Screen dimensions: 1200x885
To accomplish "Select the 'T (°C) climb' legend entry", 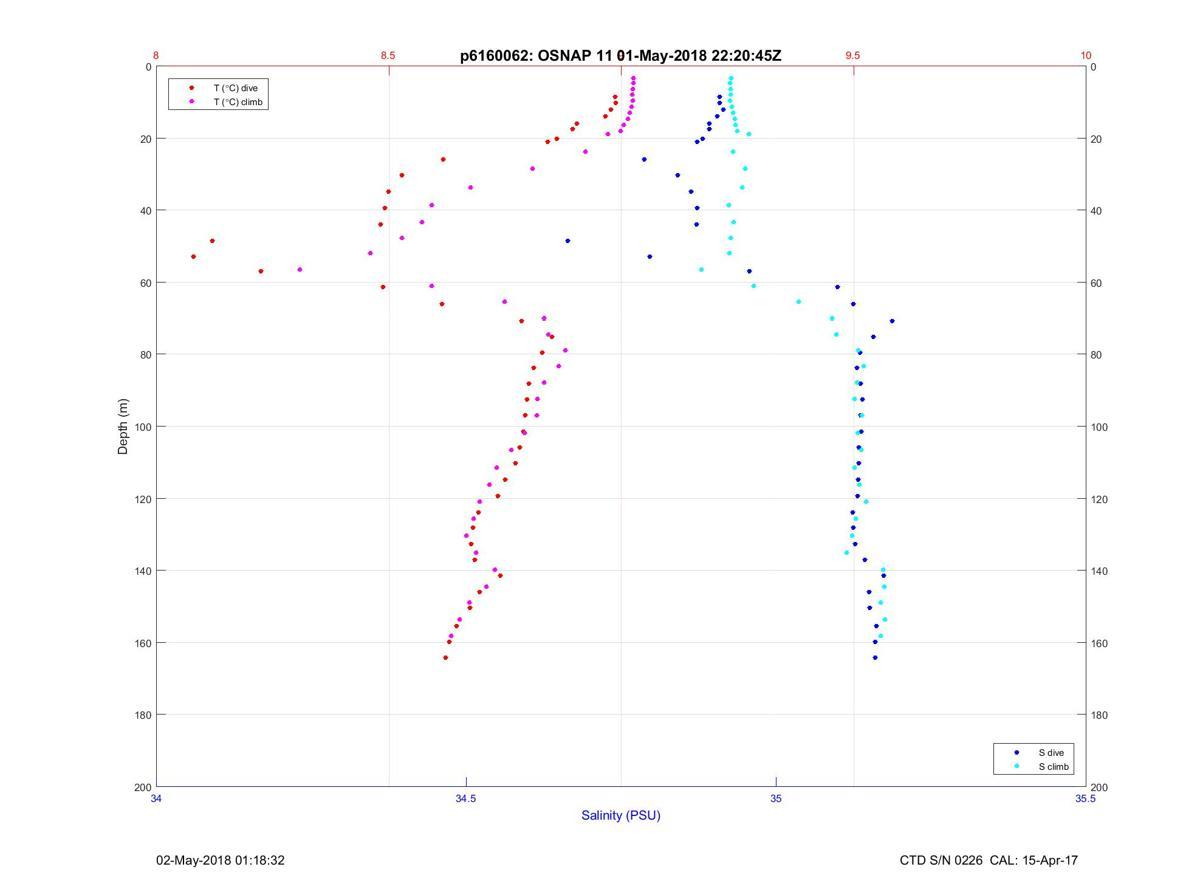I will coord(237,102).
